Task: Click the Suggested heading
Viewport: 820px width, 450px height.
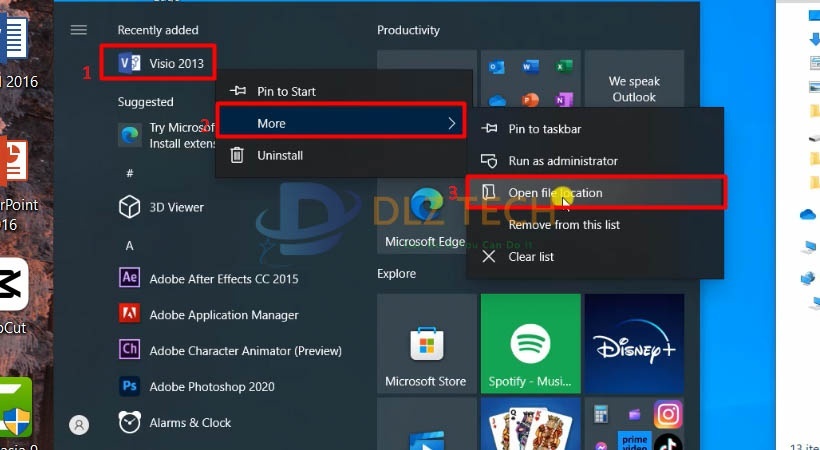Action: 145,102
